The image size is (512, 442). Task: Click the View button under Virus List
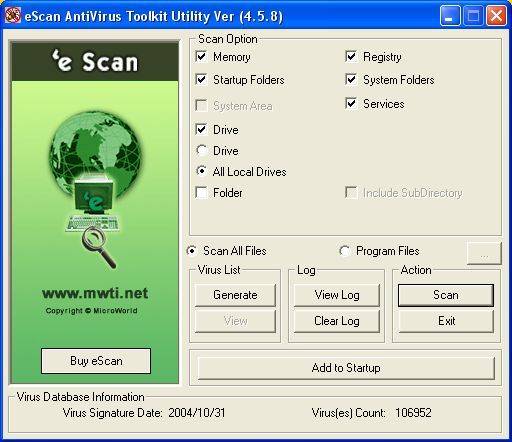[235, 321]
